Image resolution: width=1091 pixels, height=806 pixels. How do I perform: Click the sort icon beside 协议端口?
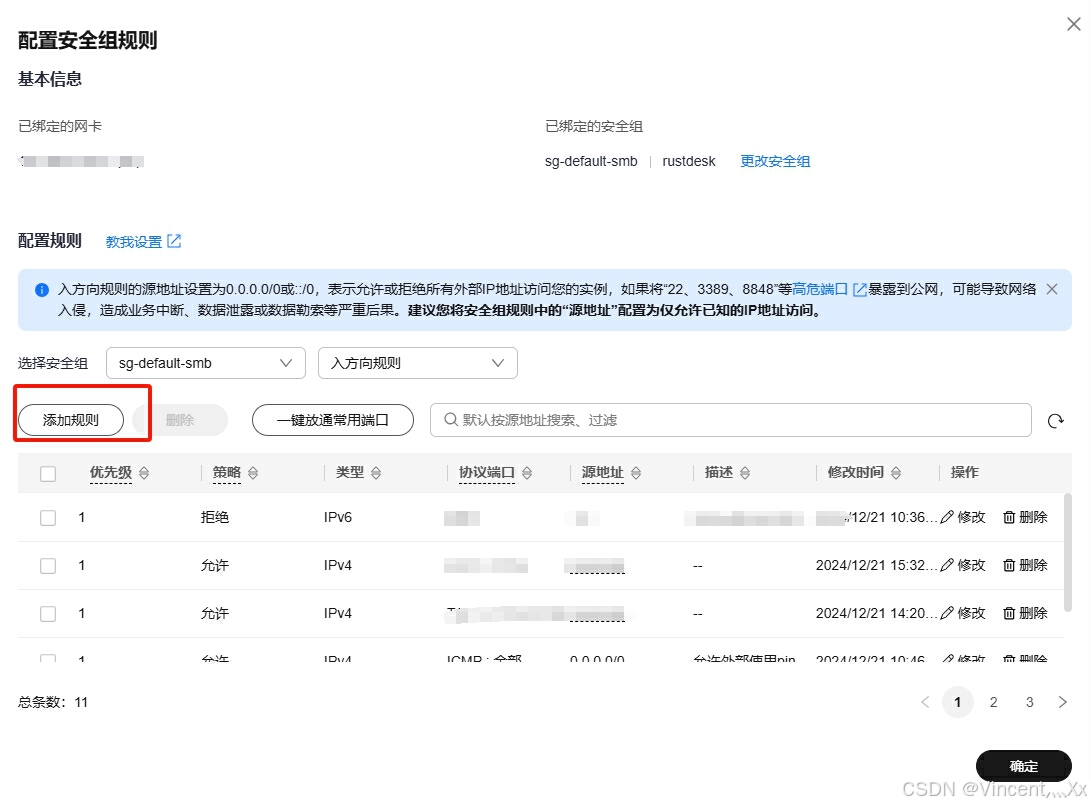pos(527,473)
